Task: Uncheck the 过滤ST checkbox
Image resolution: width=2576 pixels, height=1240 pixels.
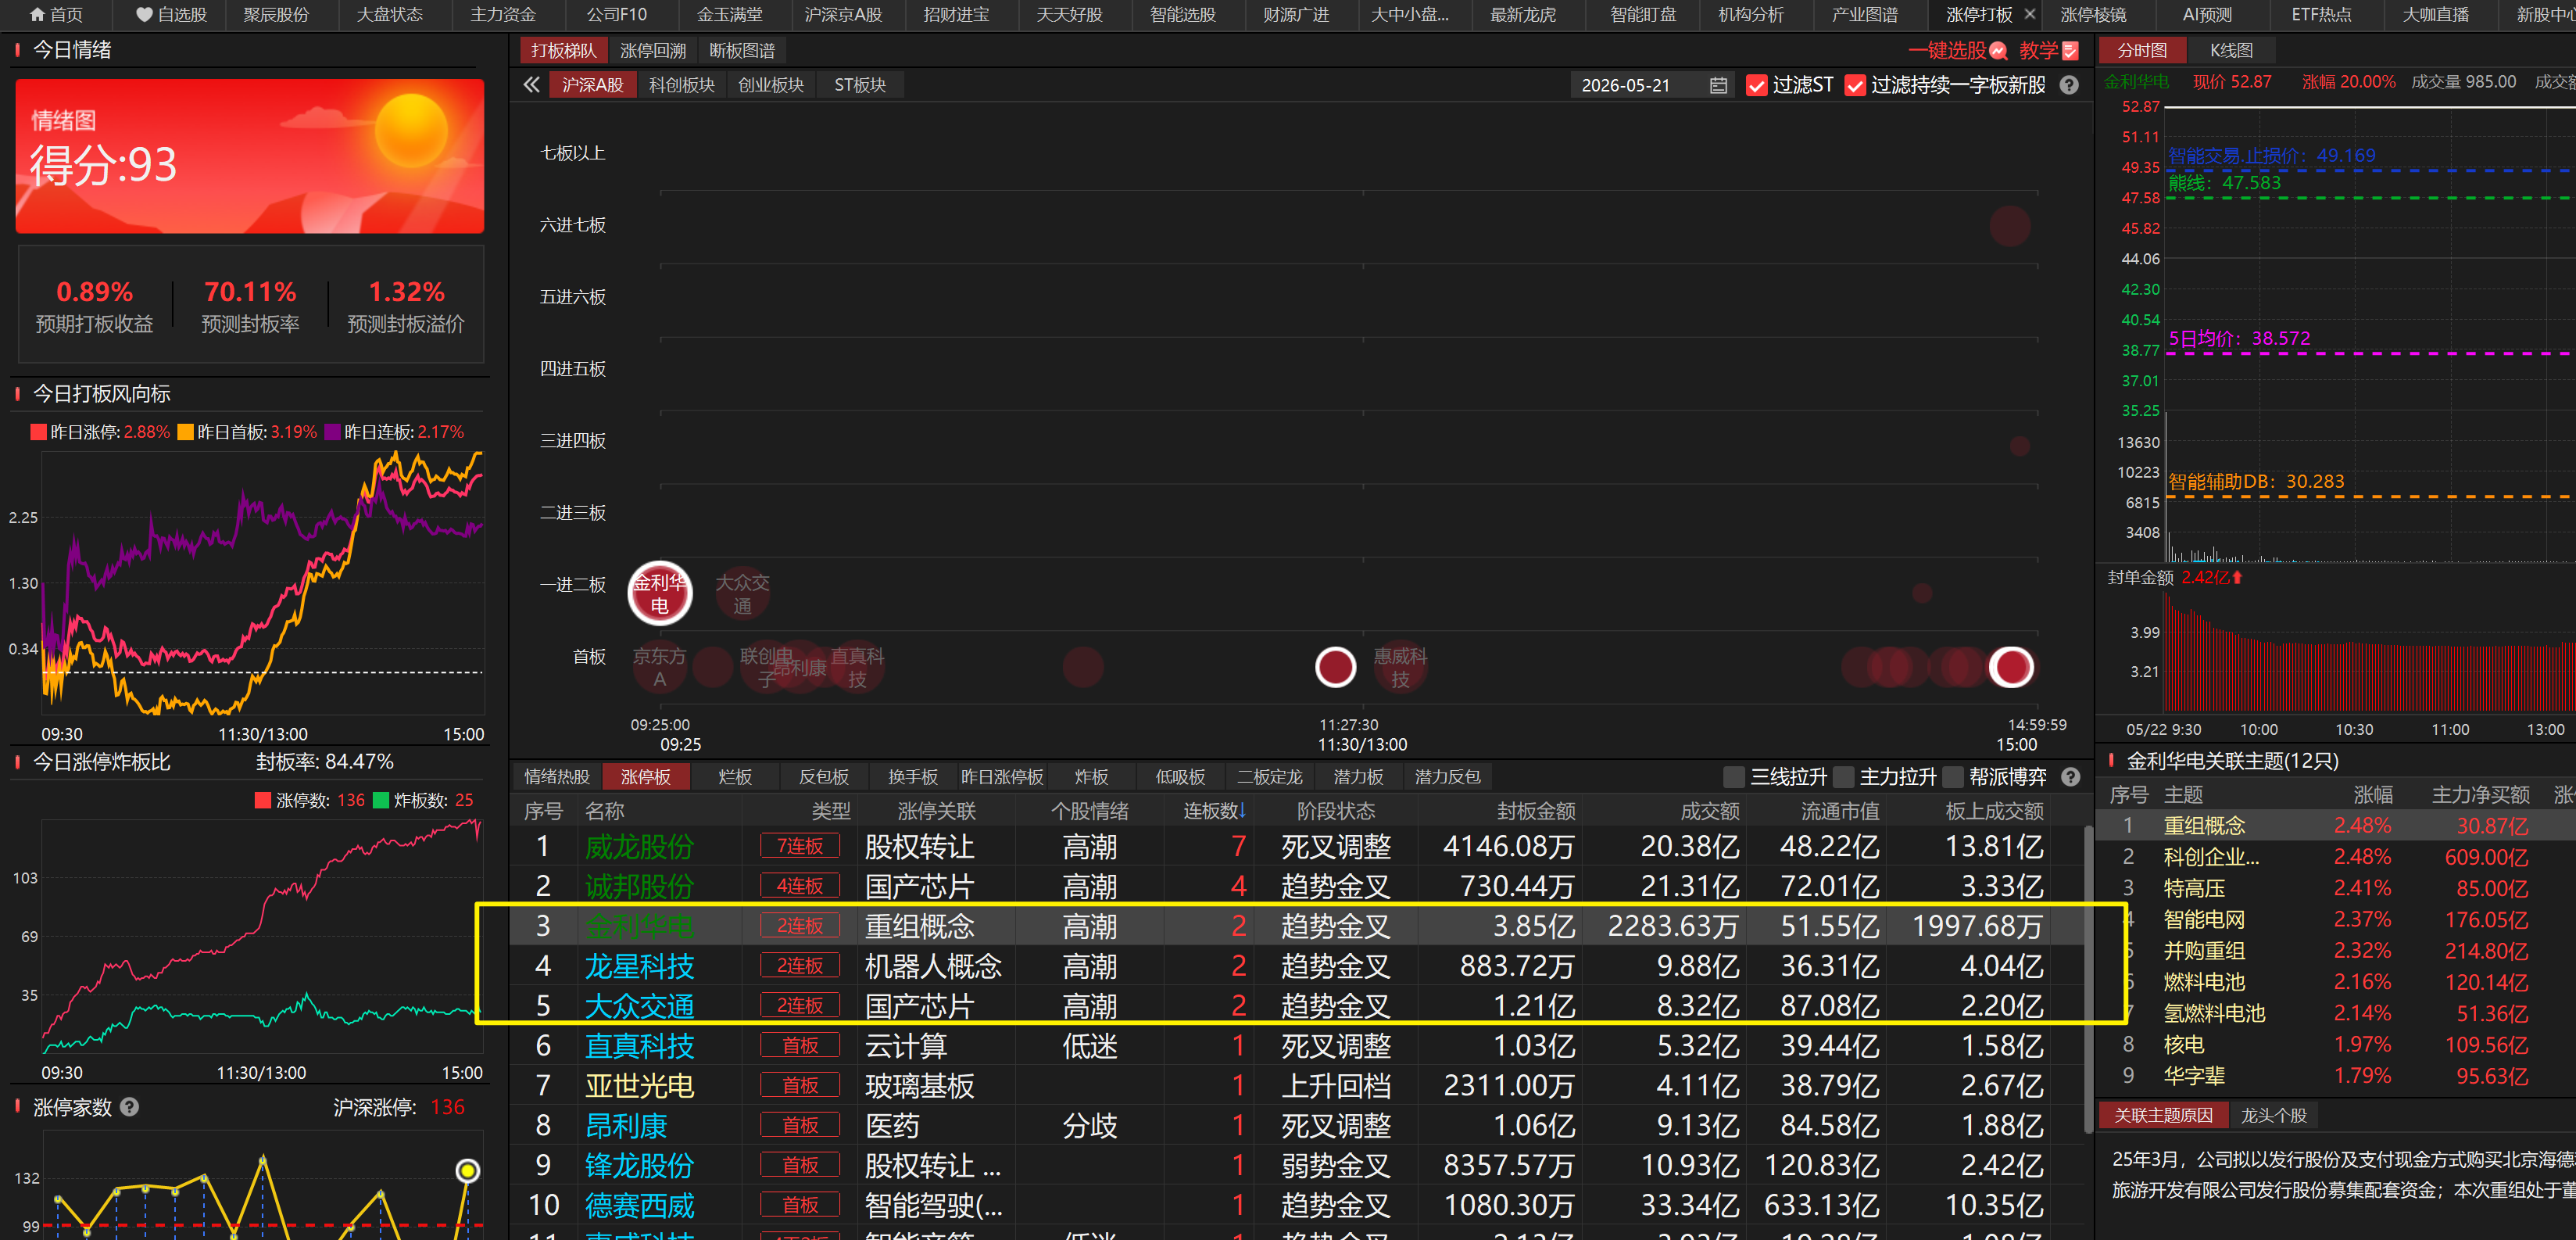Action: coord(1756,86)
